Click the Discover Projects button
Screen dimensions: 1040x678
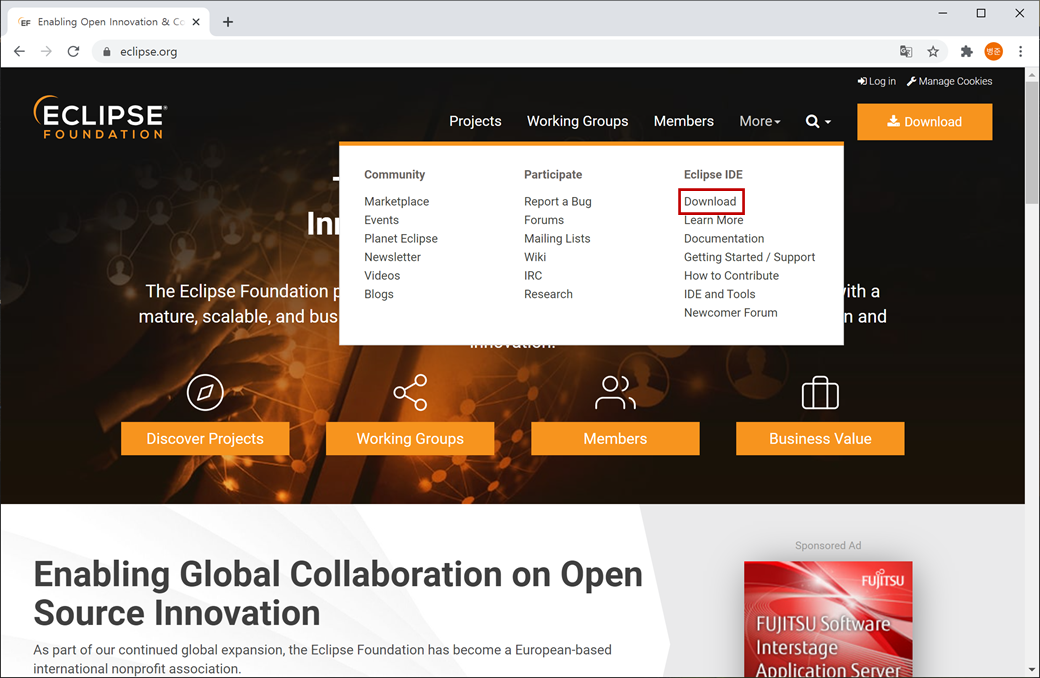[205, 439]
